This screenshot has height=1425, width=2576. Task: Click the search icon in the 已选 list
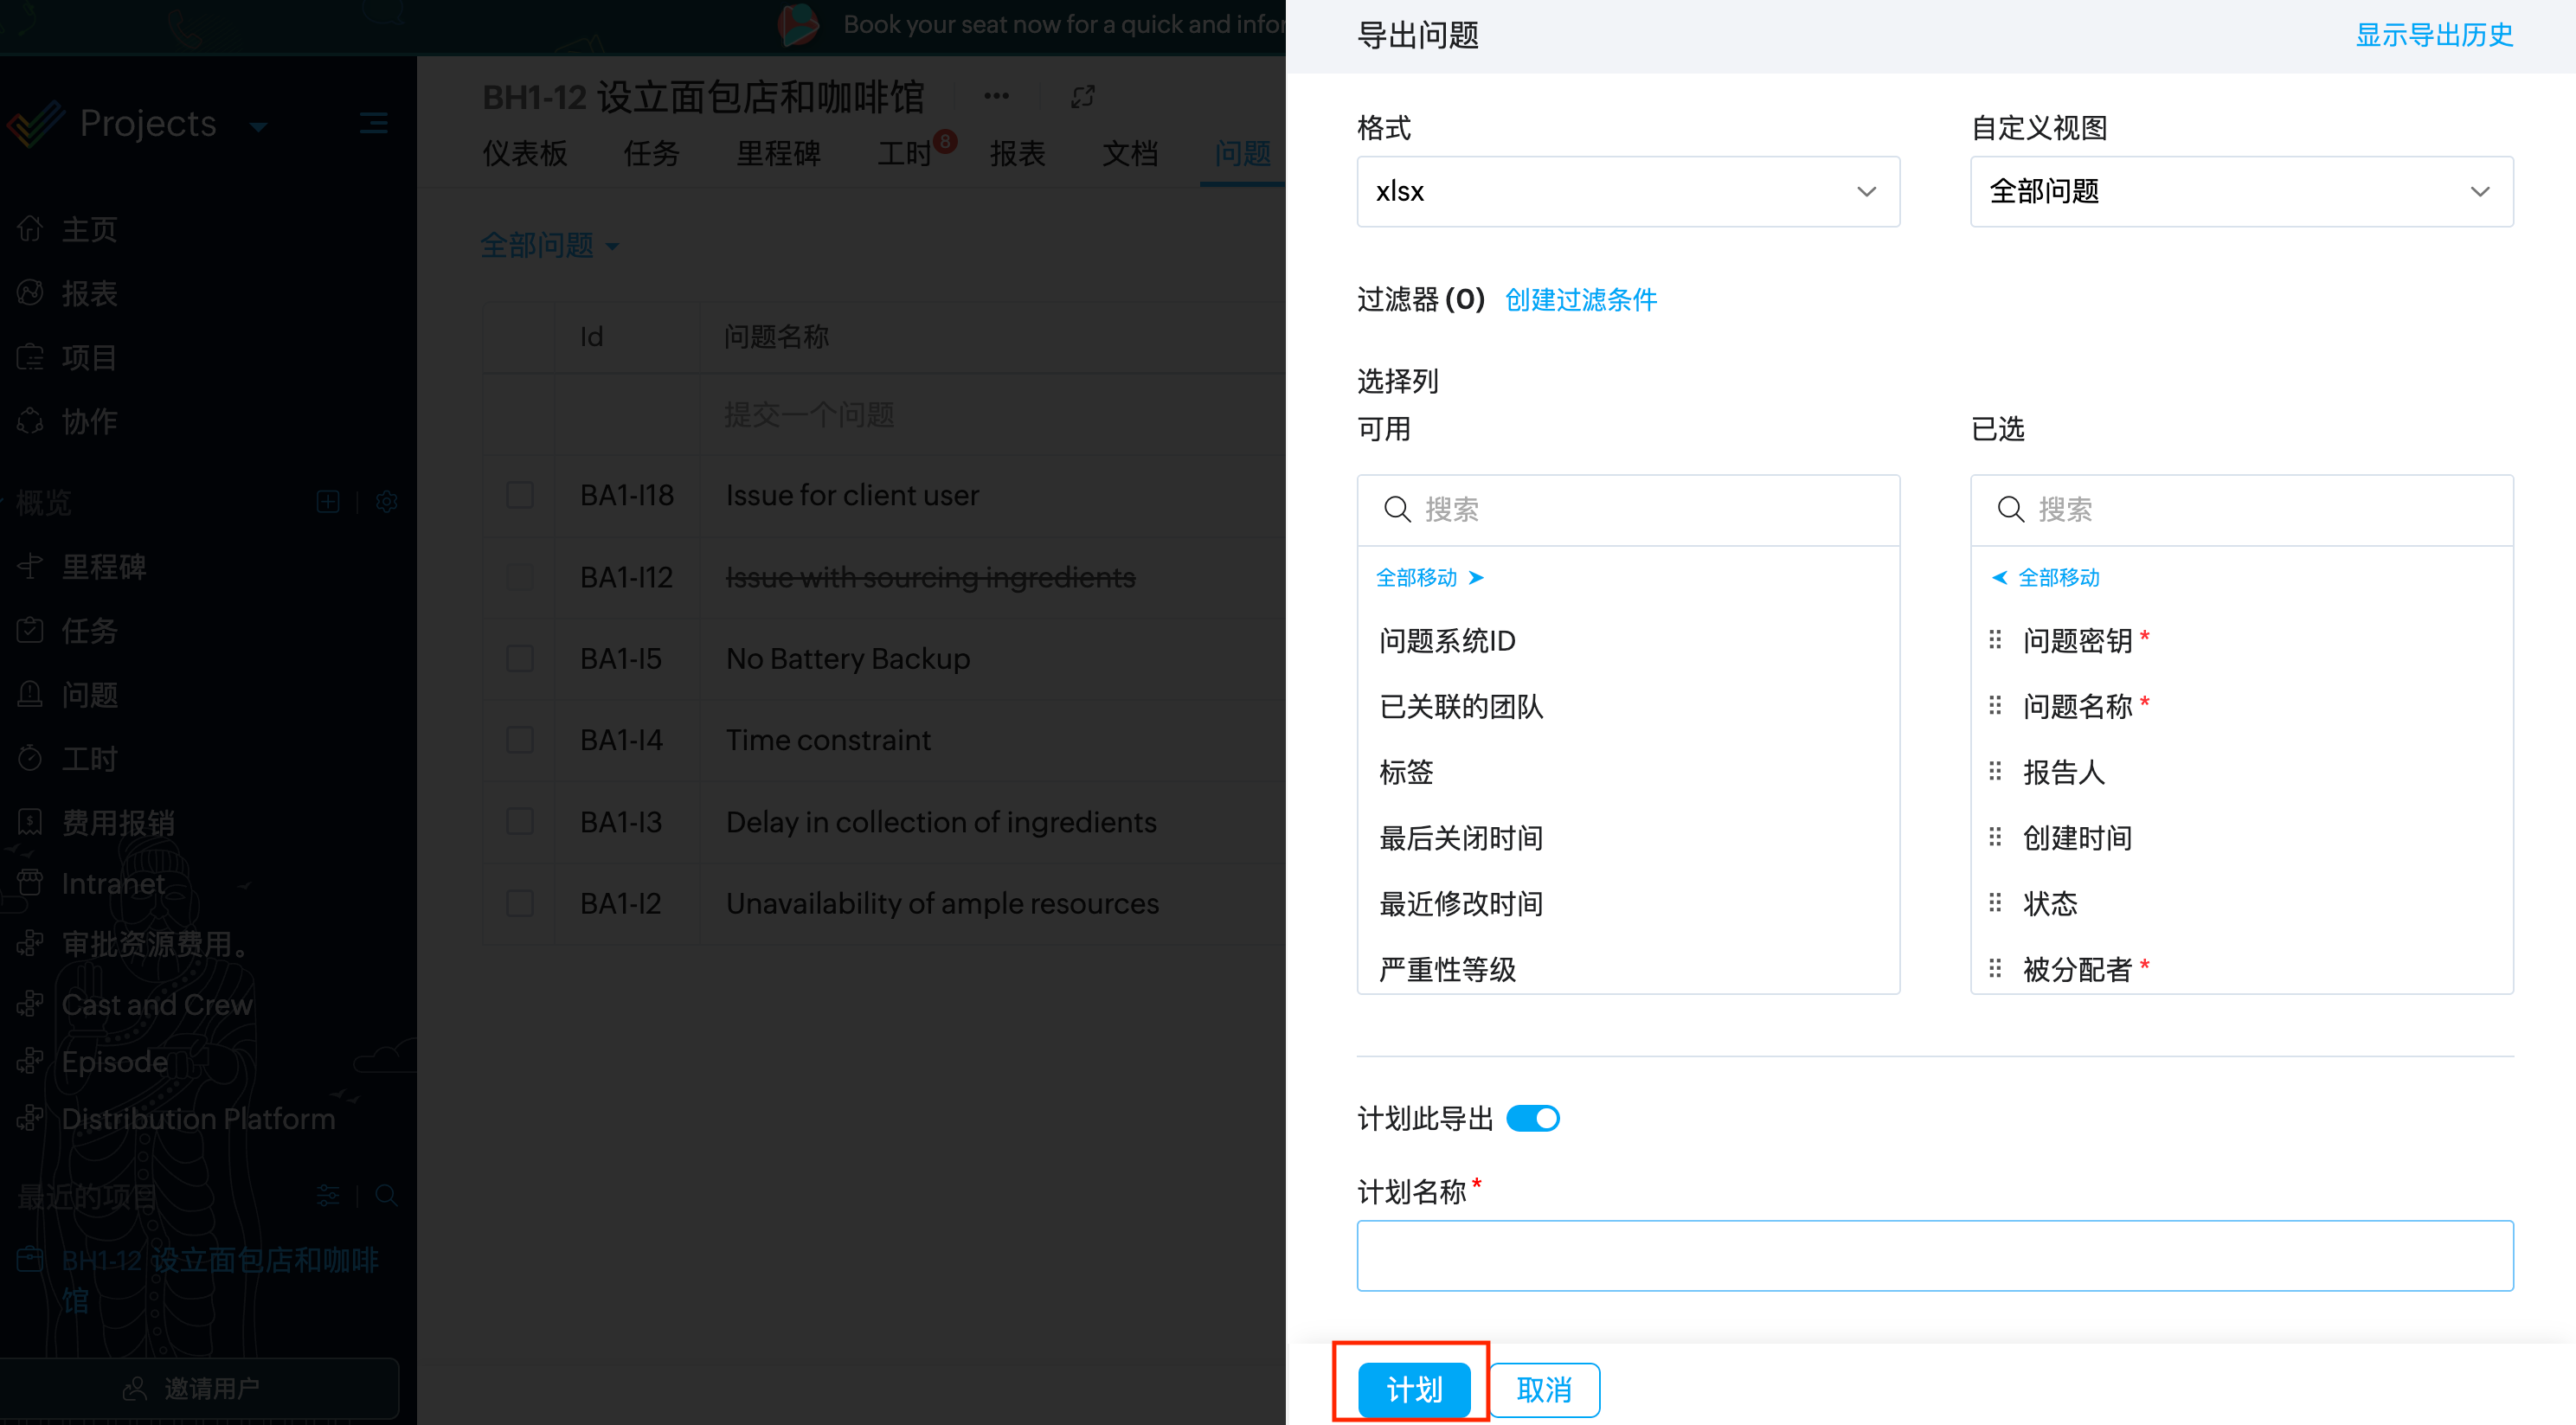pos(2010,510)
